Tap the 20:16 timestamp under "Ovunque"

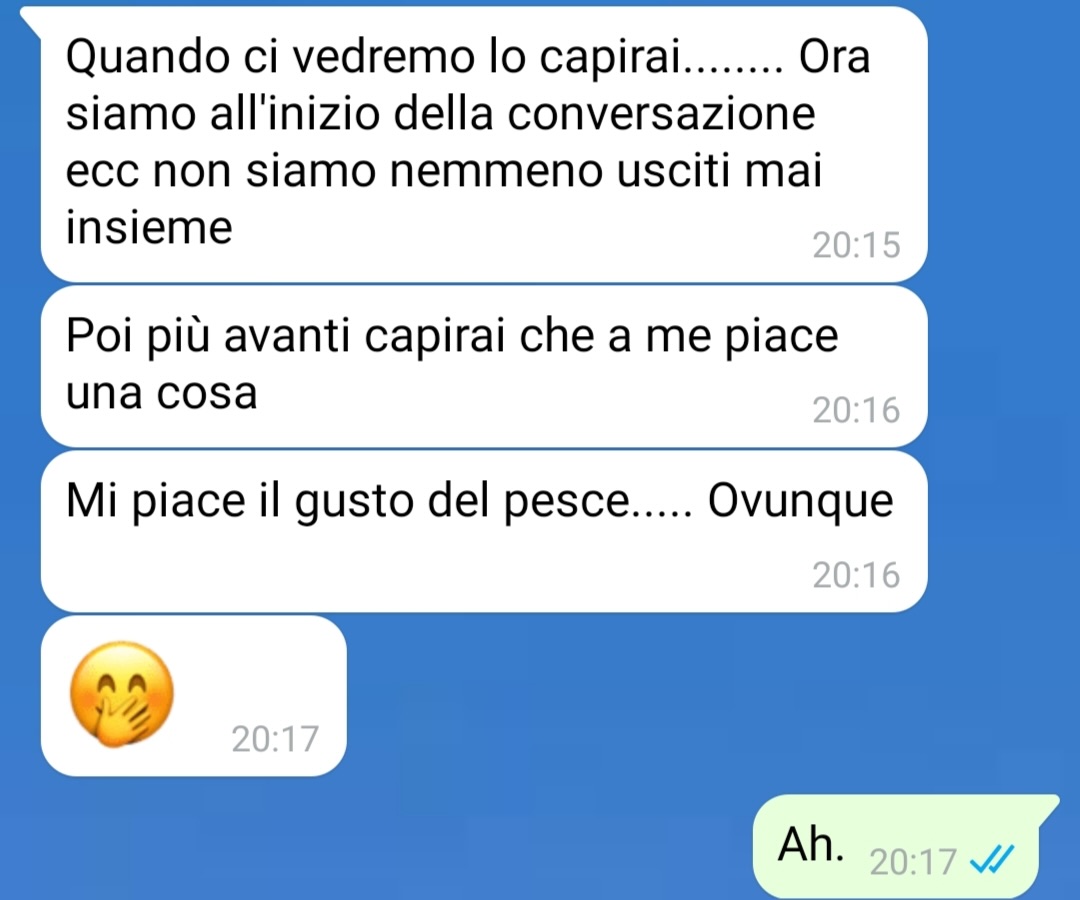coord(856,575)
